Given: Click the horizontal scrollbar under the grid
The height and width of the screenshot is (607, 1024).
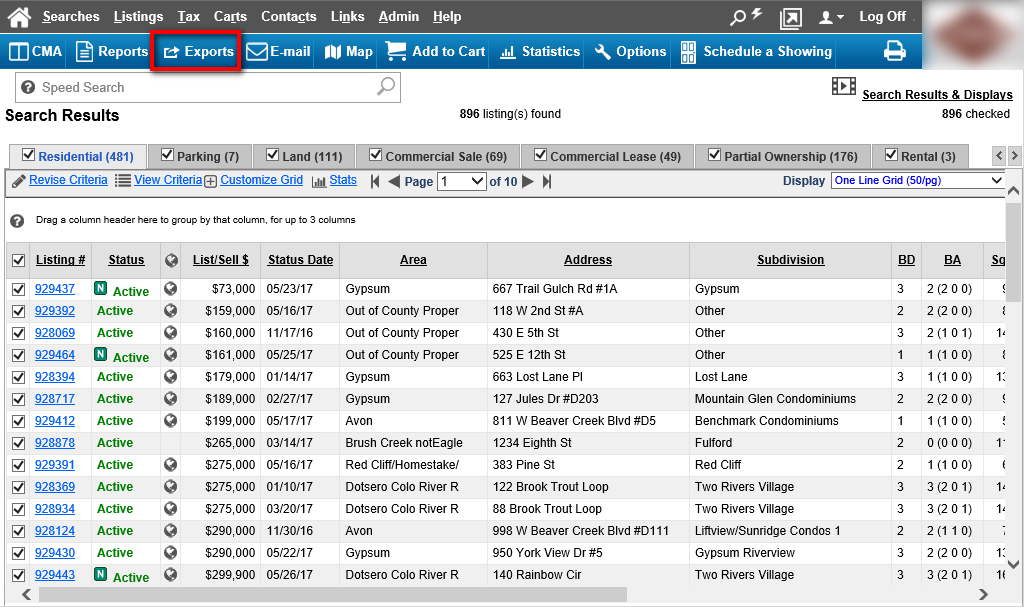Looking at the screenshot, I should (x=333, y=595).
